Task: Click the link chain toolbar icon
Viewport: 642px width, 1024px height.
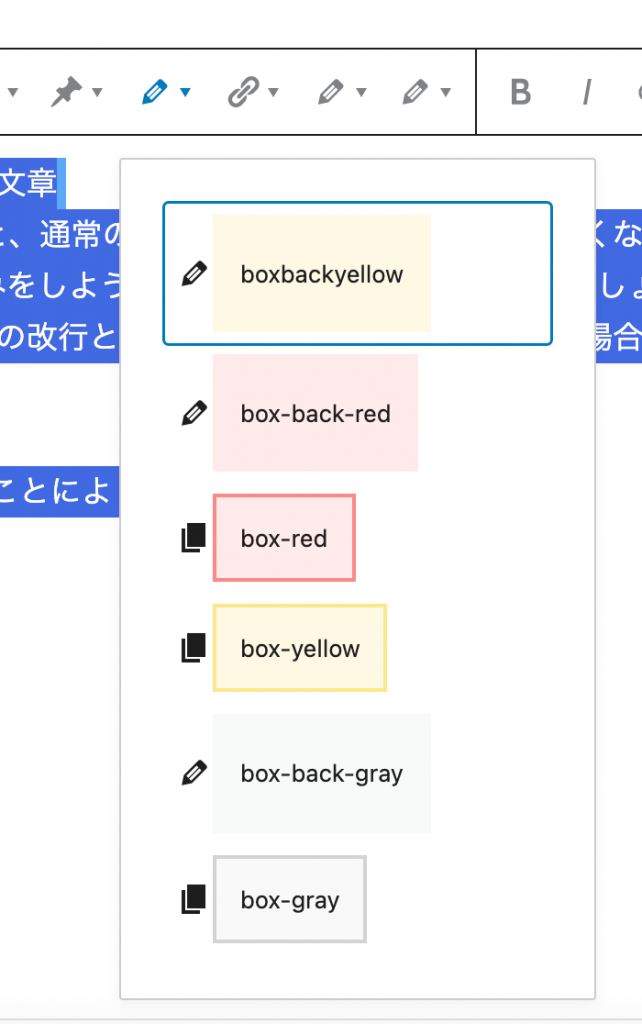Action: pos(242,93)
